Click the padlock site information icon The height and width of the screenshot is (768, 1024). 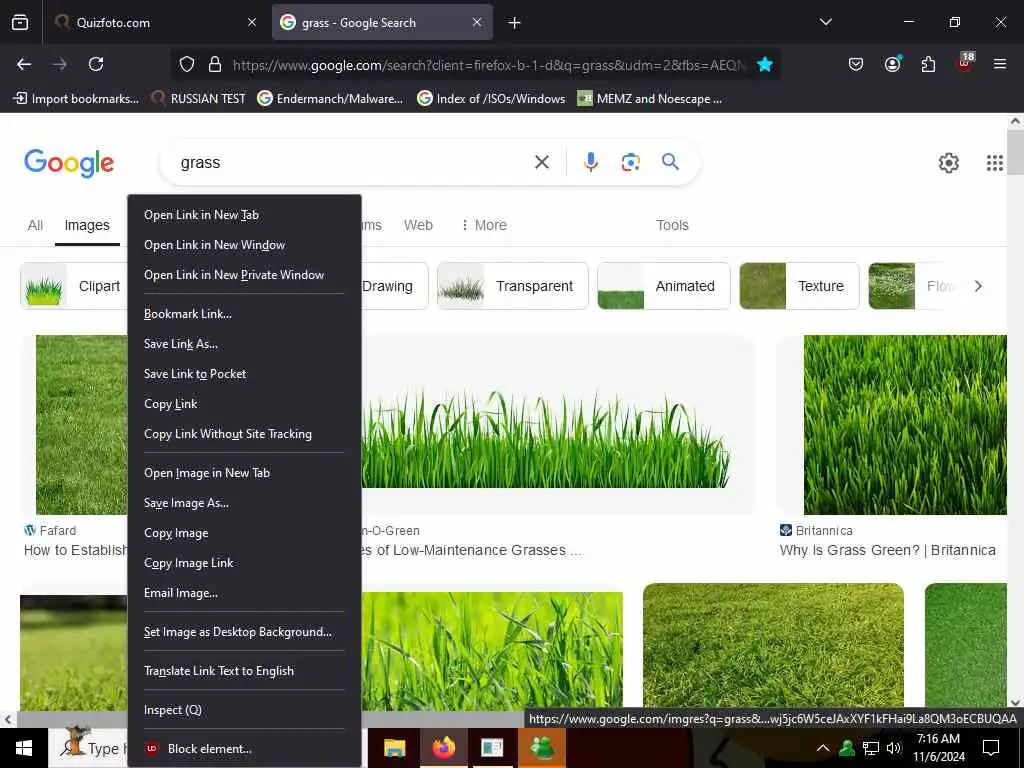click(215, 64)
